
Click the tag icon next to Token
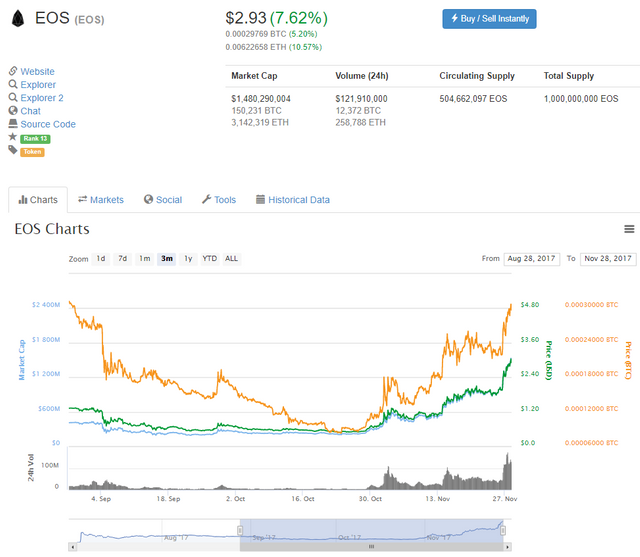(13, 150)
